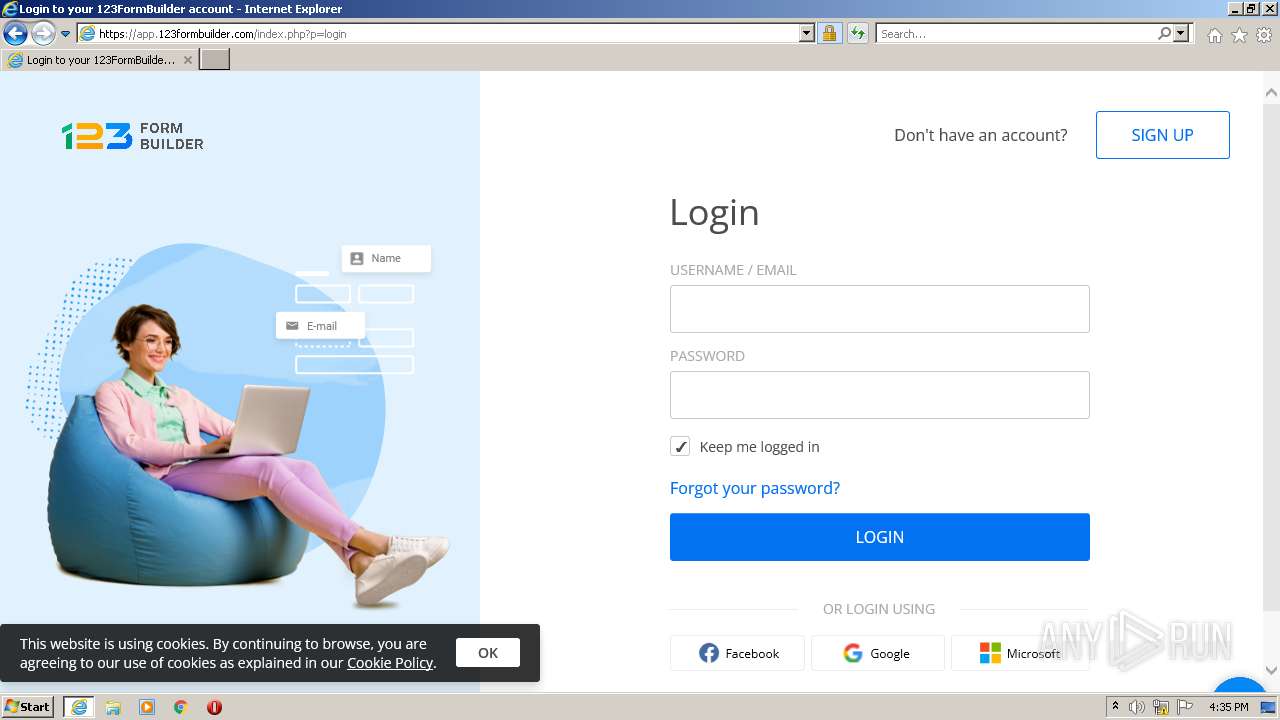Open a new browser tab

tap(215, 60)
